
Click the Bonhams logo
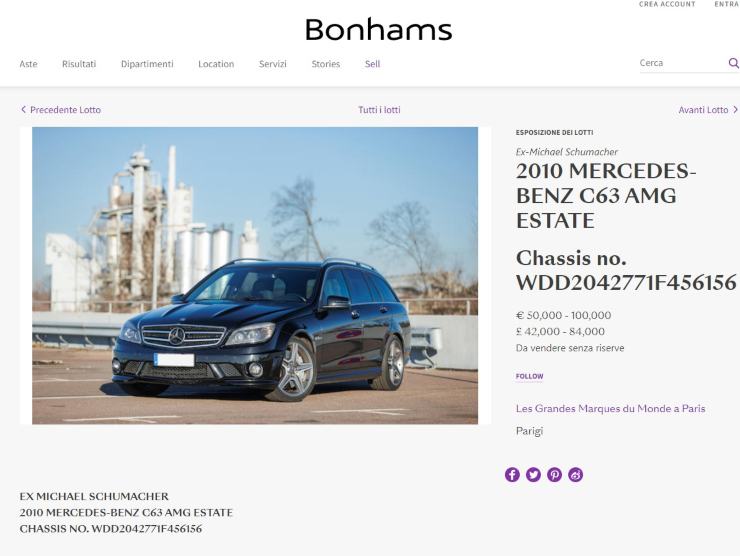(378, 29)
